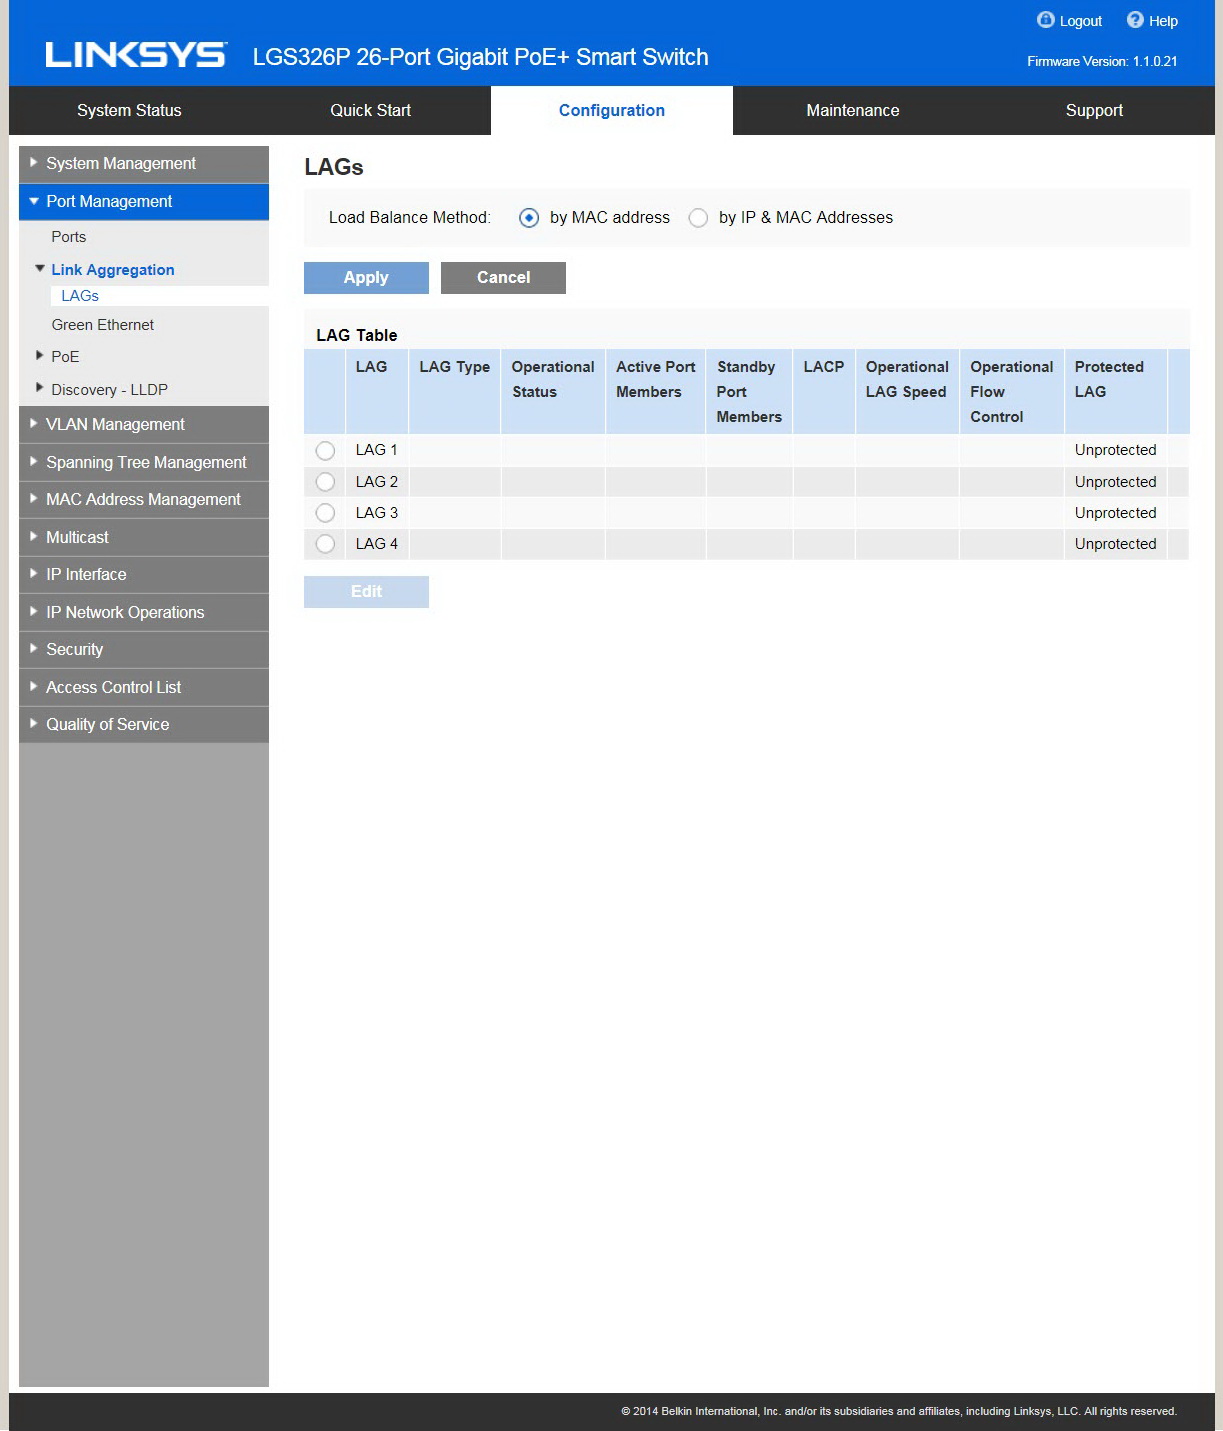Screen dimensions: 1223x1431
Task: Expand the Spanning Tree Management section
Action: click(x=144, y=462)
